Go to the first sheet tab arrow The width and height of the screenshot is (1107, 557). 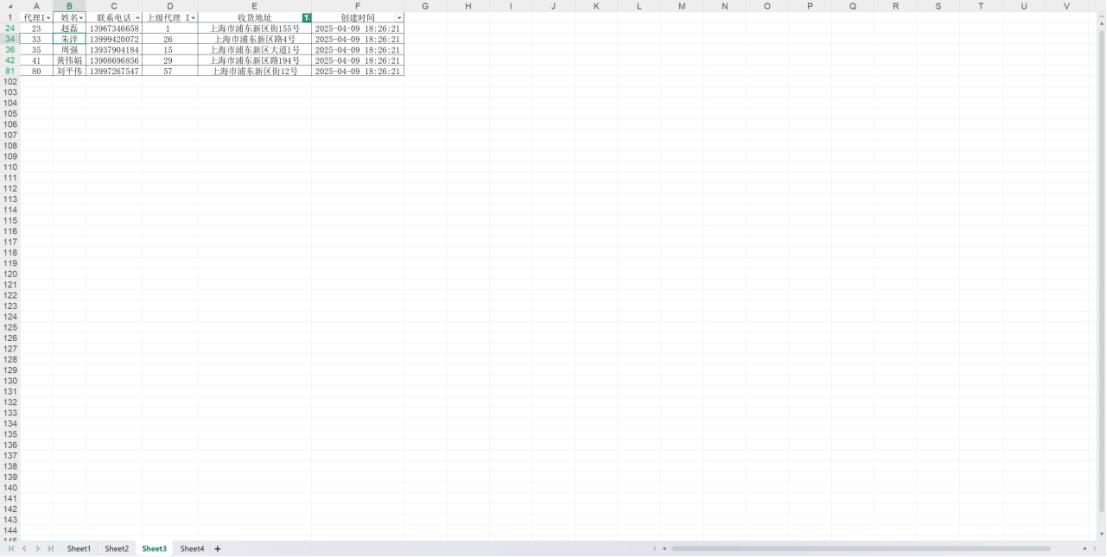[11, 549]
